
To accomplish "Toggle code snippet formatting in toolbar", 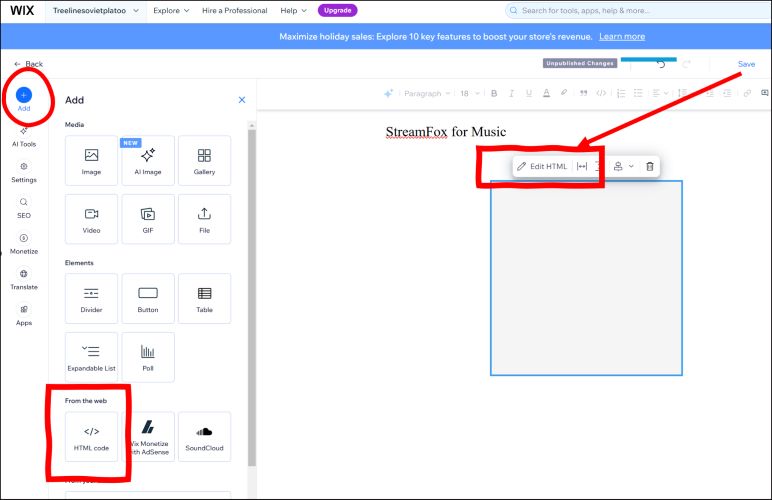I will tap(601, 93).
